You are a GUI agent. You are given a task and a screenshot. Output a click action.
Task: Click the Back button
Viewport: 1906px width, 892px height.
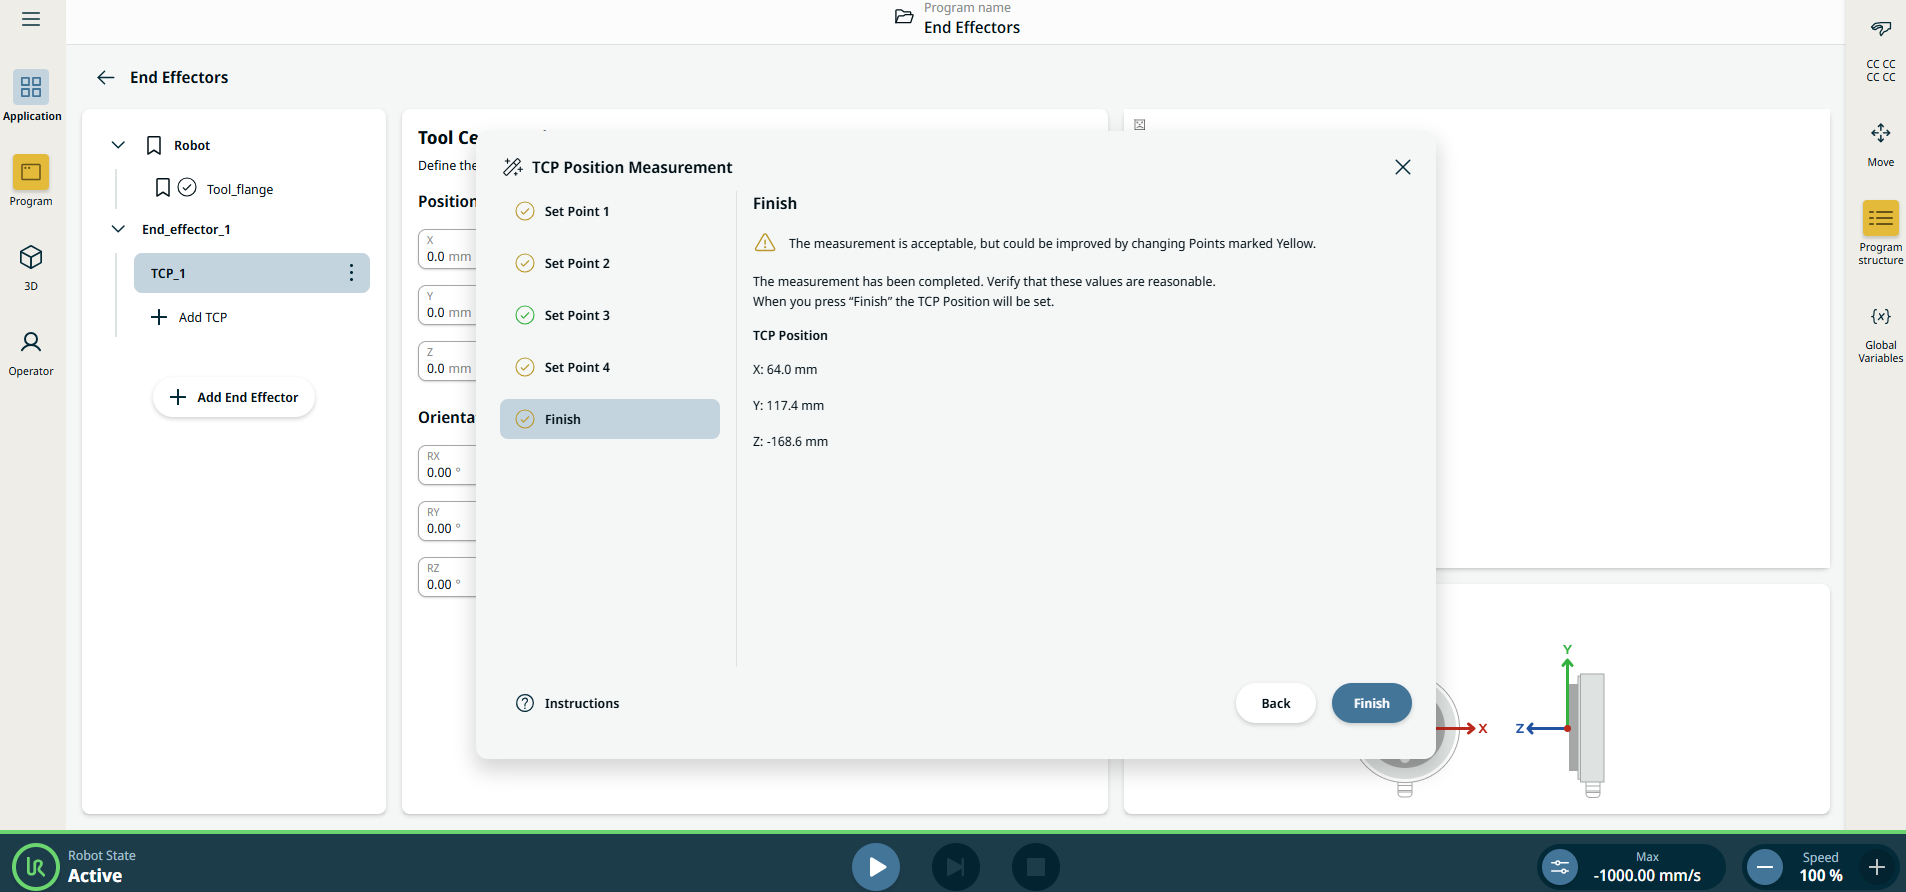point(1275,703)
